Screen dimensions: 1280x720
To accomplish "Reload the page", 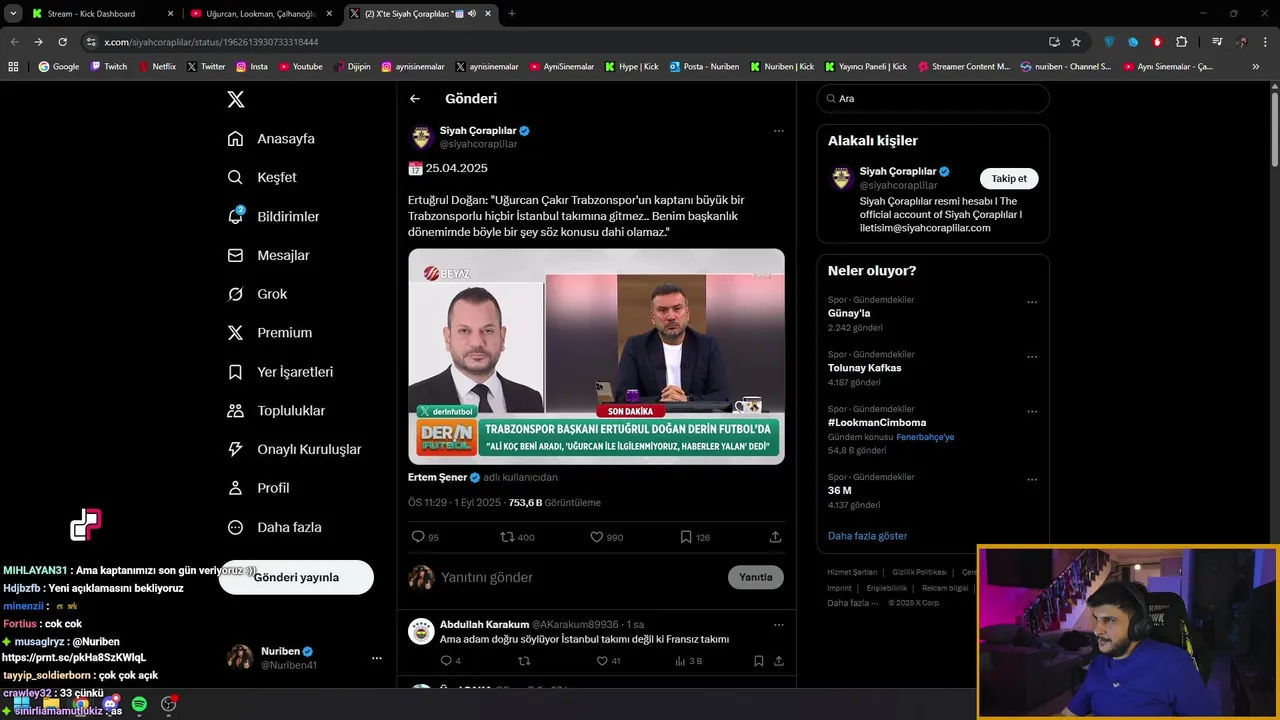I will click(62, 42).
